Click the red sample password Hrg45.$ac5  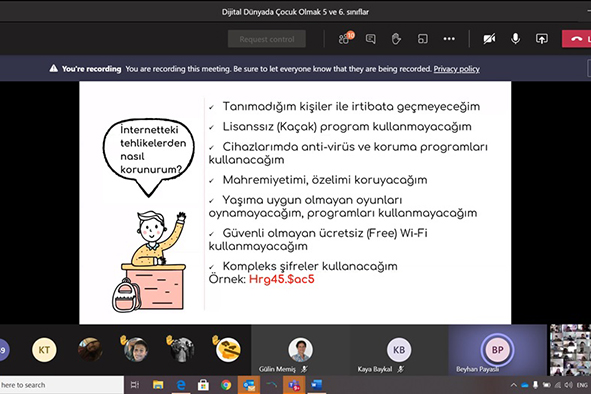click(281, 279)
